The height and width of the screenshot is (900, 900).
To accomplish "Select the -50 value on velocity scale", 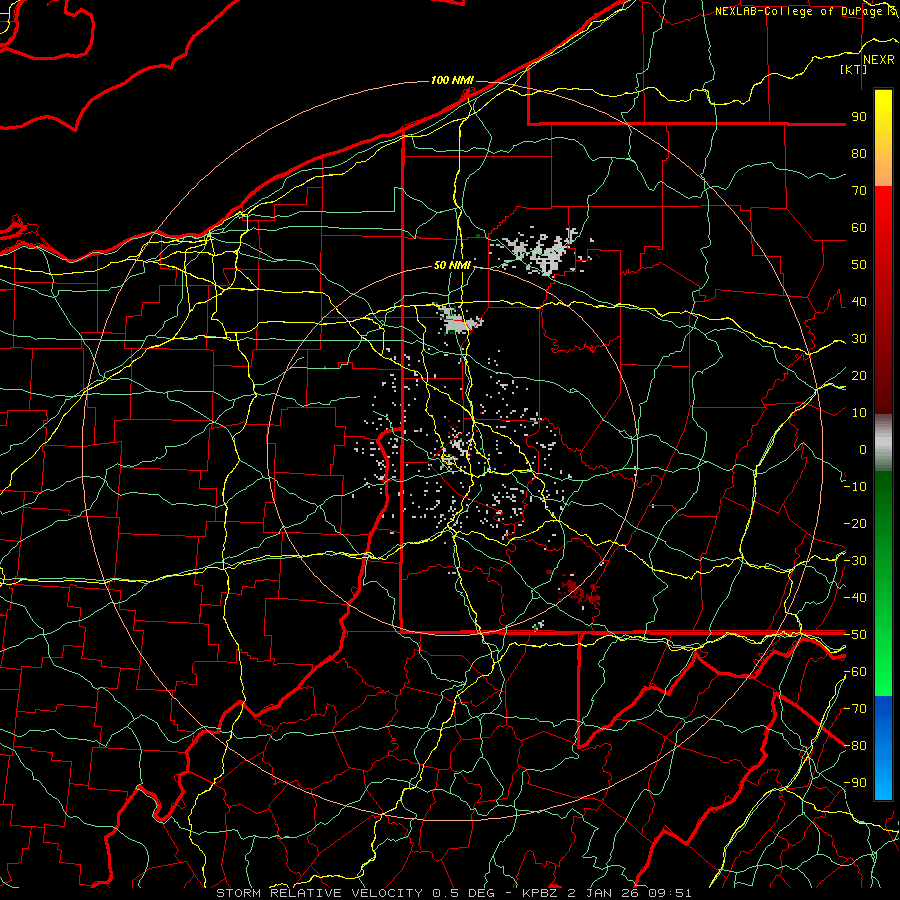I will [855, 635].
